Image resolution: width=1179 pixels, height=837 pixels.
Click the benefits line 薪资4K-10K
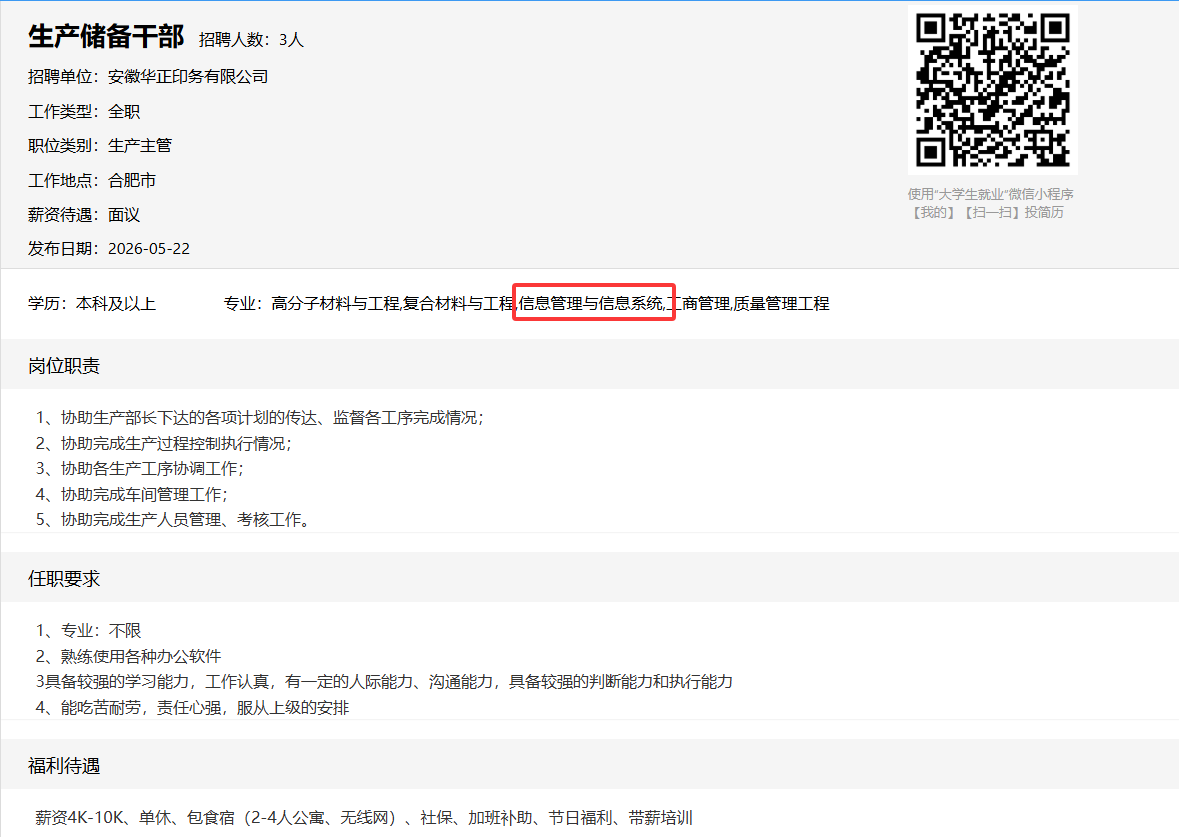[364, 817]
